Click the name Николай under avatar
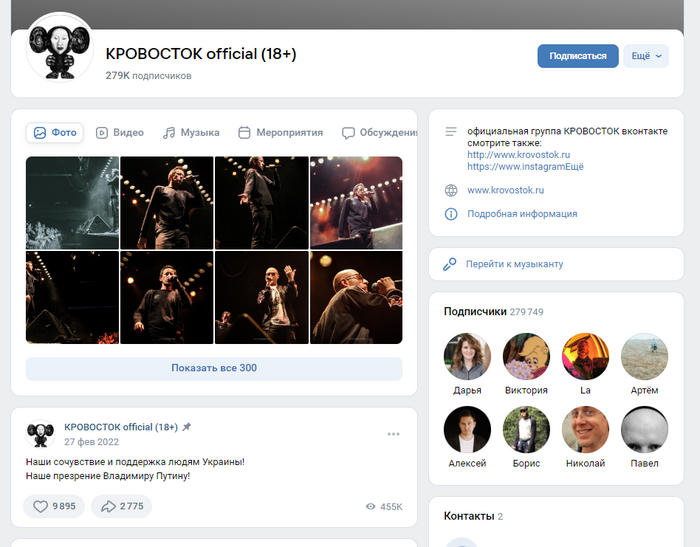The image size is (700, 547). point(585,463)
